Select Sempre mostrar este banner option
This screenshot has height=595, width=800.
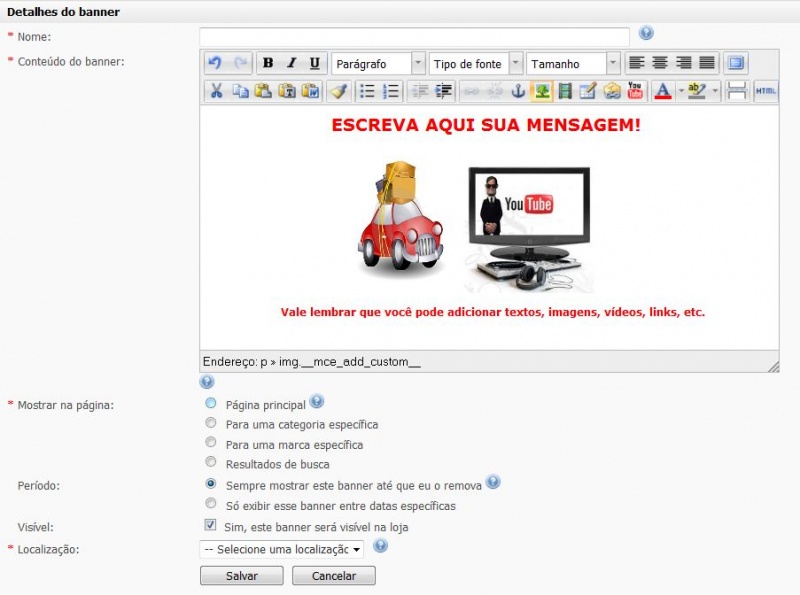coord(211,483)
